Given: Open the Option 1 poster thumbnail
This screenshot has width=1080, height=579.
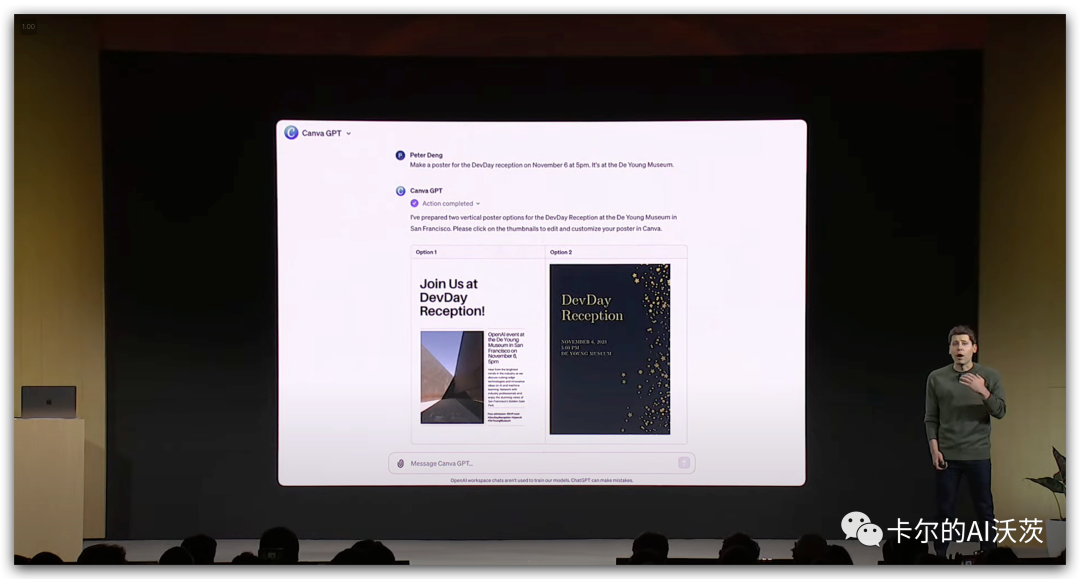Looking at the screenshot, I should pos(473,350).
